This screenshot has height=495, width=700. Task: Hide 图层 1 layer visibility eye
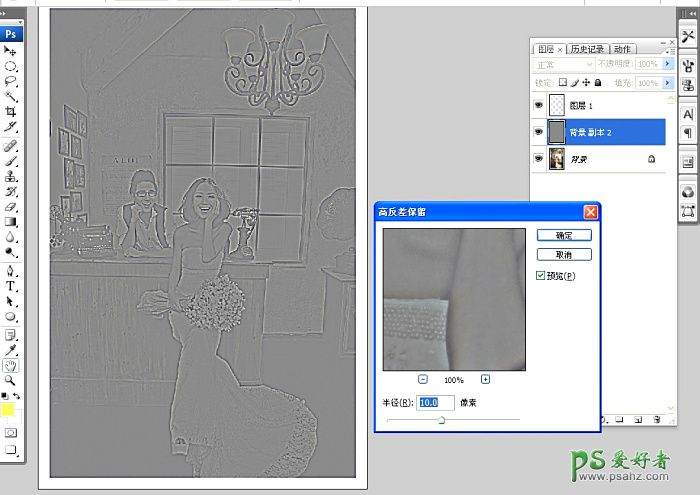click(x=539, y=104)
